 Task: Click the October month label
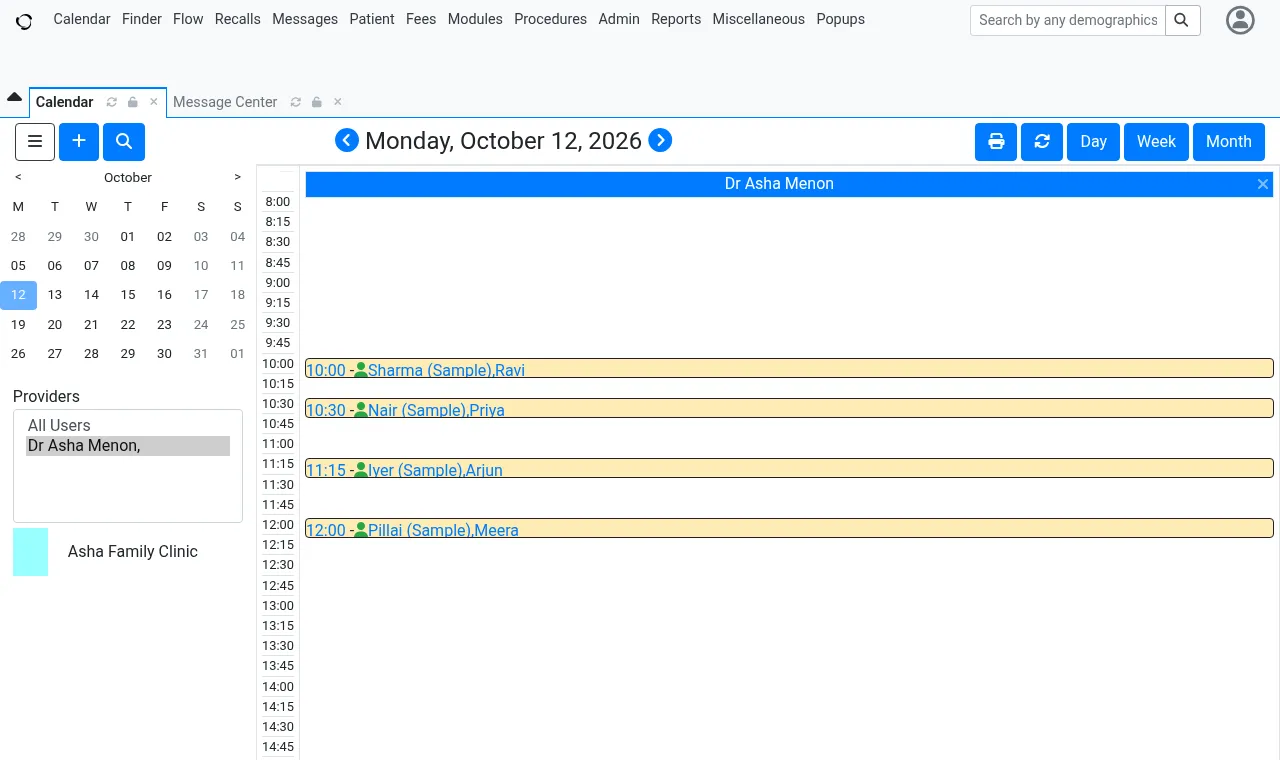128,177
